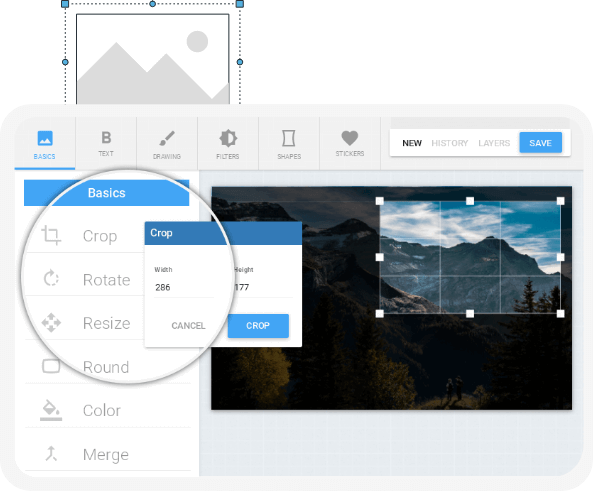Switch to the Text tab
The image size is (593, 491).
coord(106,144)
